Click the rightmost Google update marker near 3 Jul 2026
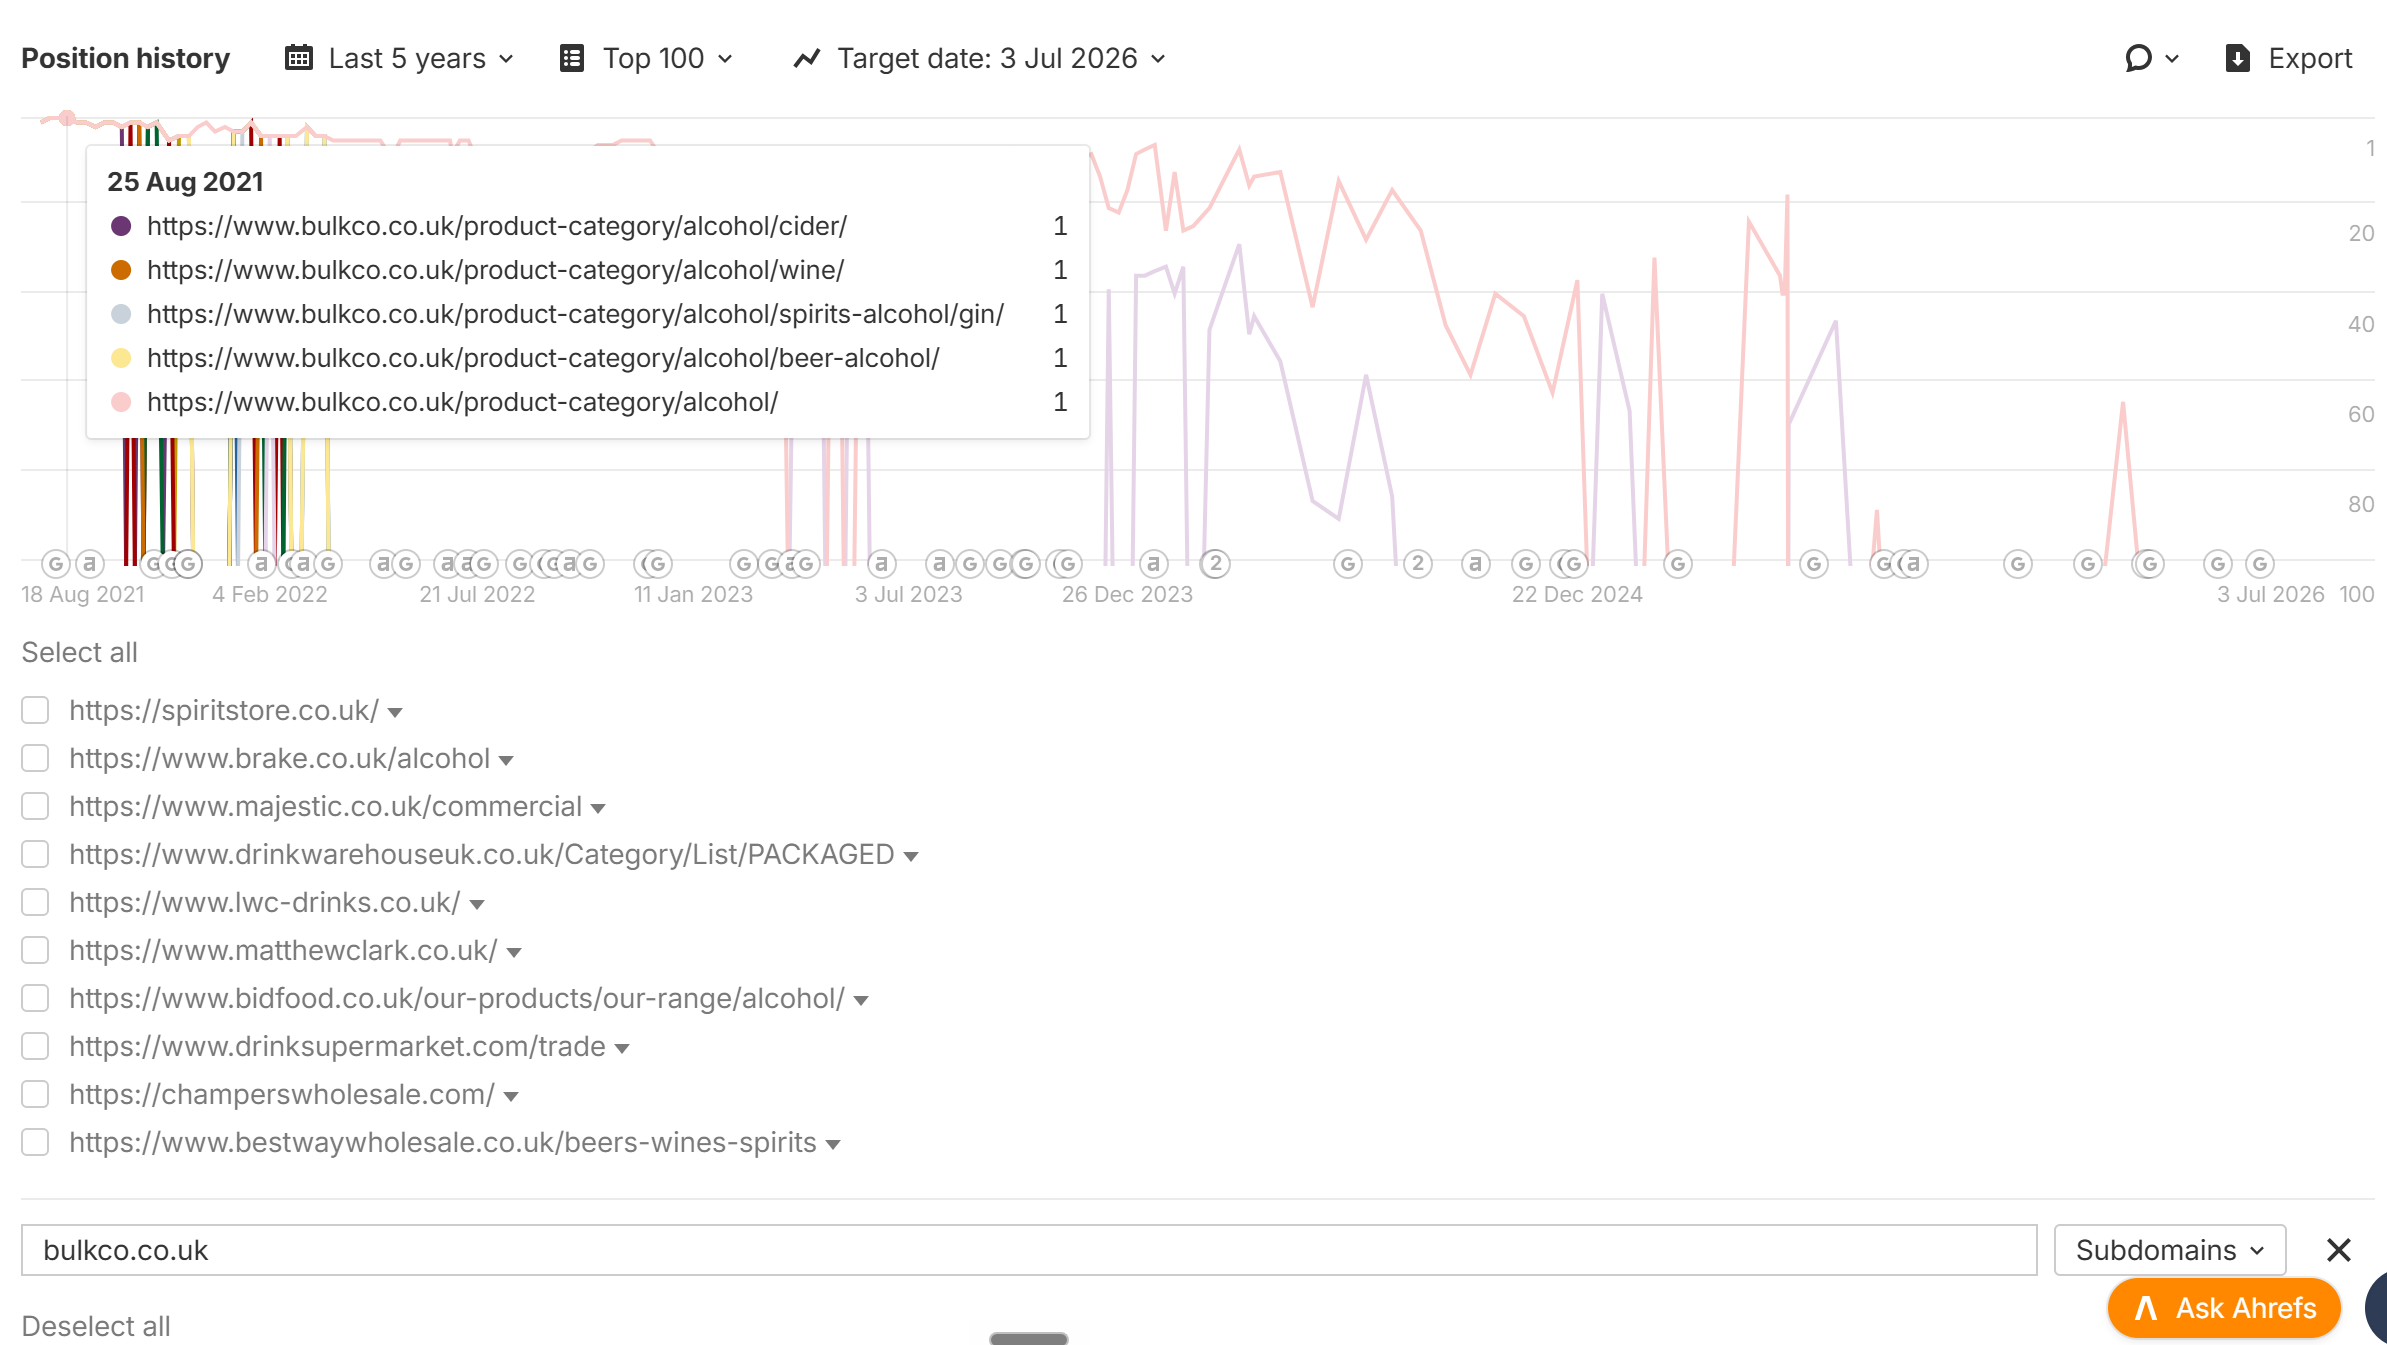Viewport: 2387px width, 1345px height. pyautogui.click(x=2260, y=564)
